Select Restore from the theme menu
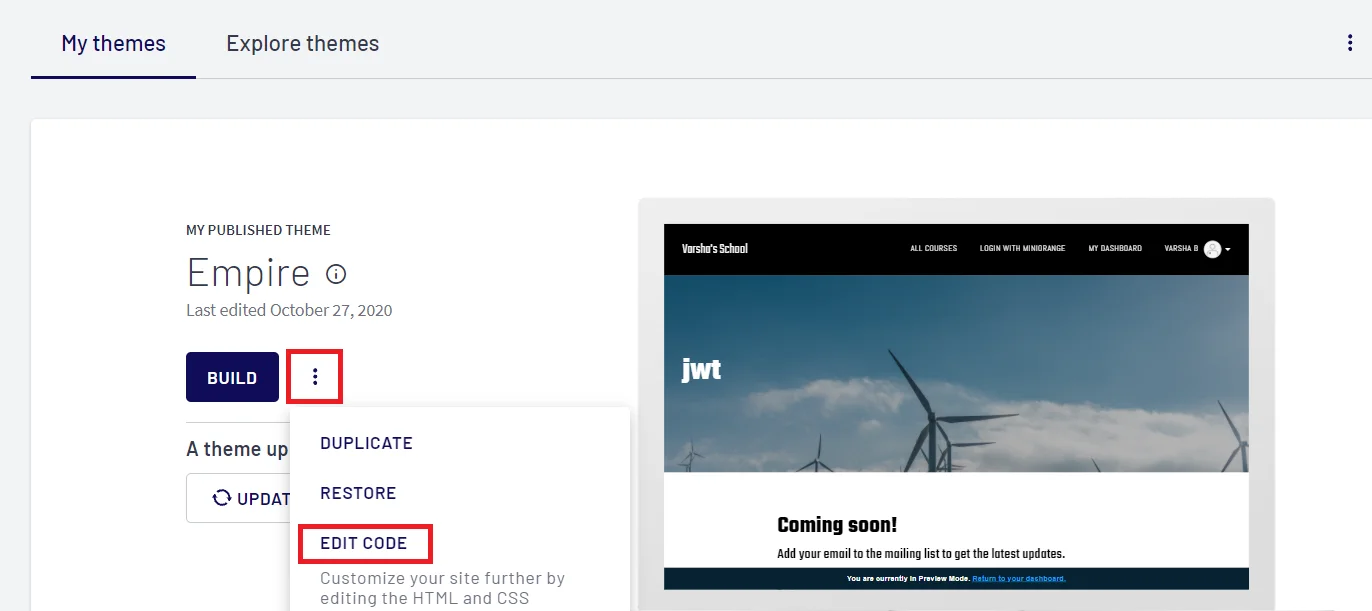1372x611 pixels. click(x=359, y=492)
